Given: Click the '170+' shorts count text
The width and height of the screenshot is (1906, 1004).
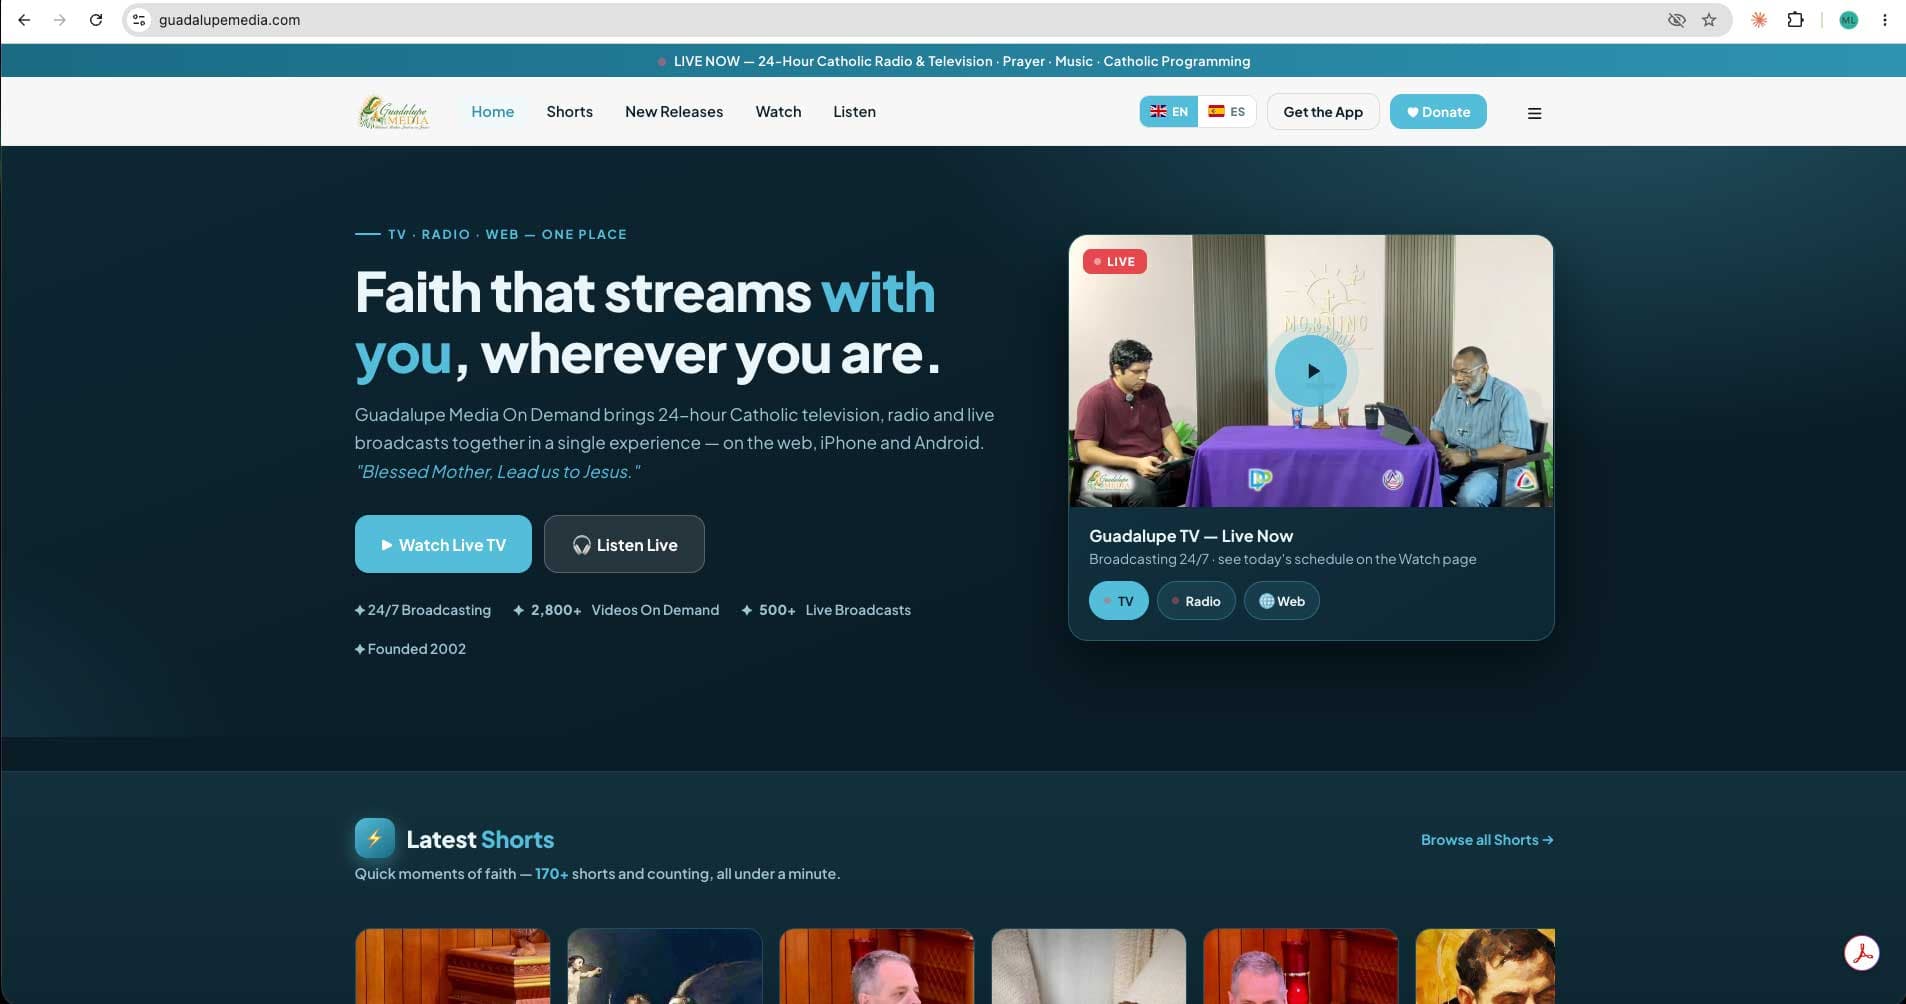Looking at the screenshot, I should [551, 874].
